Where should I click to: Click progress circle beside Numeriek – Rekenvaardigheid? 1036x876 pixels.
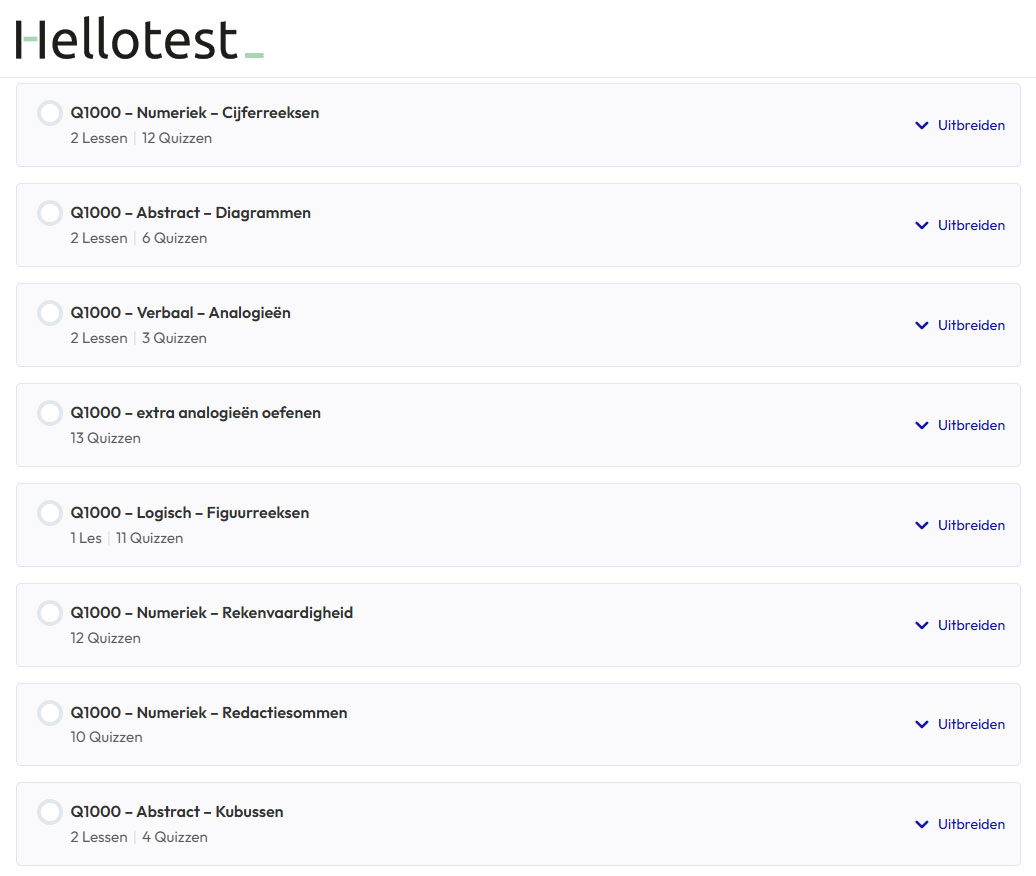[x=50, y=613]
